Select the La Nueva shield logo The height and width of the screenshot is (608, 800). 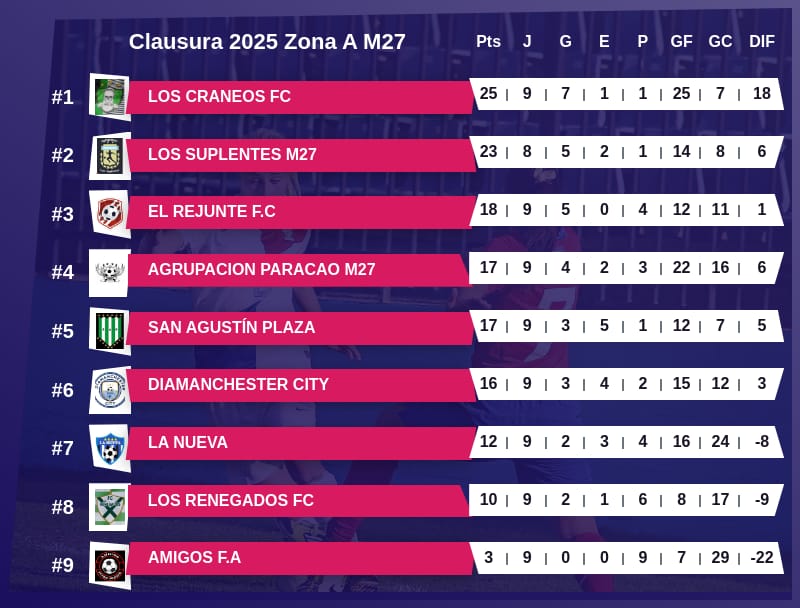110,447
